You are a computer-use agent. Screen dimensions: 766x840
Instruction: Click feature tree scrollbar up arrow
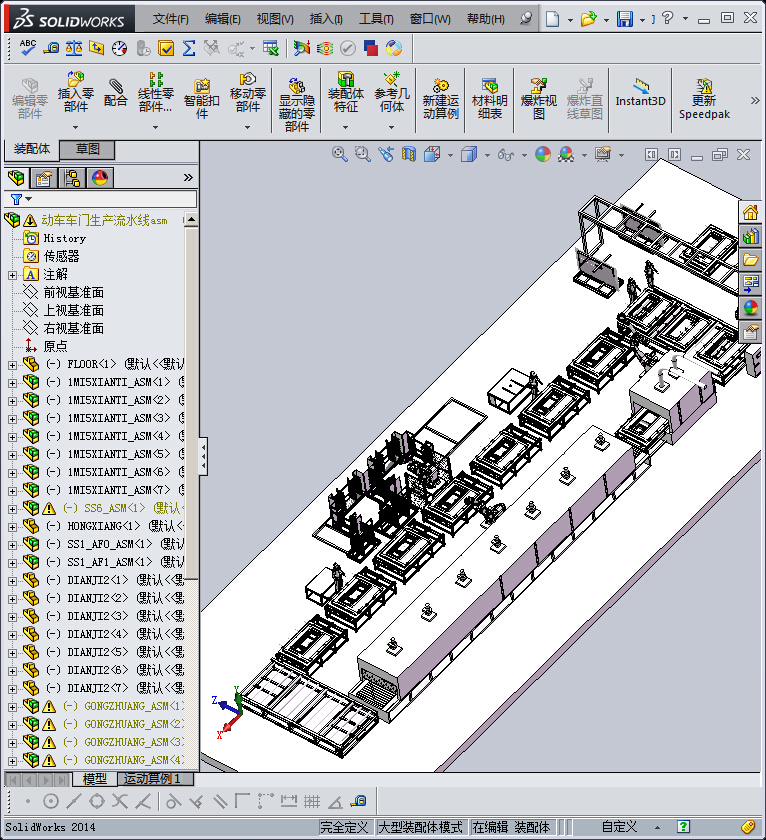point(191,219)
